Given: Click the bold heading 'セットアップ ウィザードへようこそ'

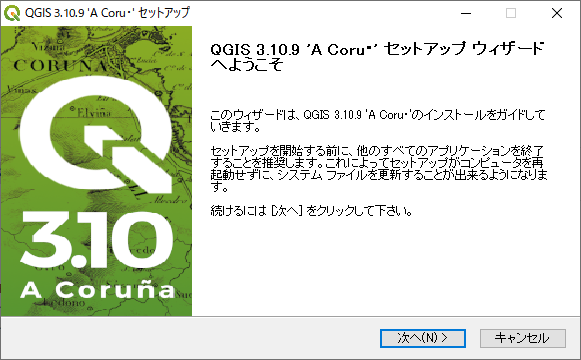Looking at the screenshot, I should coord(377,57).
